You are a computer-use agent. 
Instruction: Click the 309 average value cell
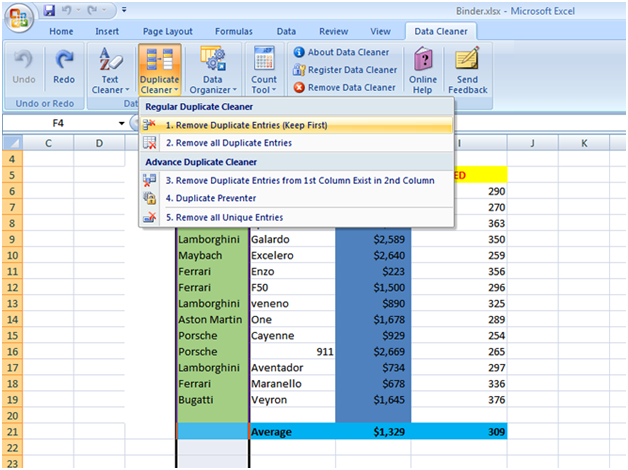(459, 432)
